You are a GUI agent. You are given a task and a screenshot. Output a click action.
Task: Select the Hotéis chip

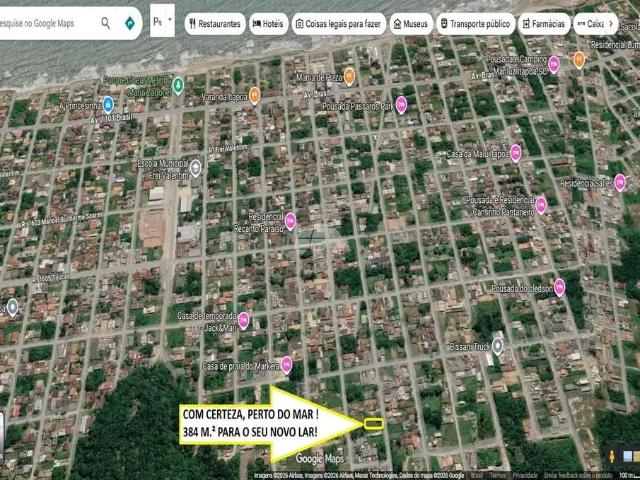tap(269, 24)
